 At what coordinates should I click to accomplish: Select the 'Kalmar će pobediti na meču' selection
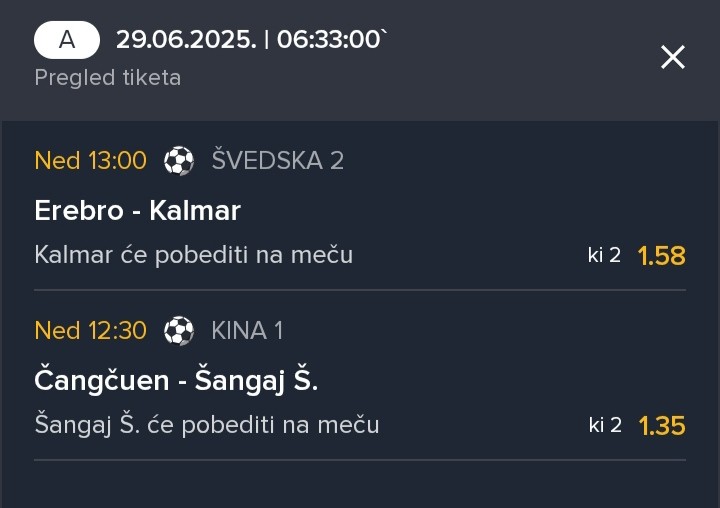[194, 255]
